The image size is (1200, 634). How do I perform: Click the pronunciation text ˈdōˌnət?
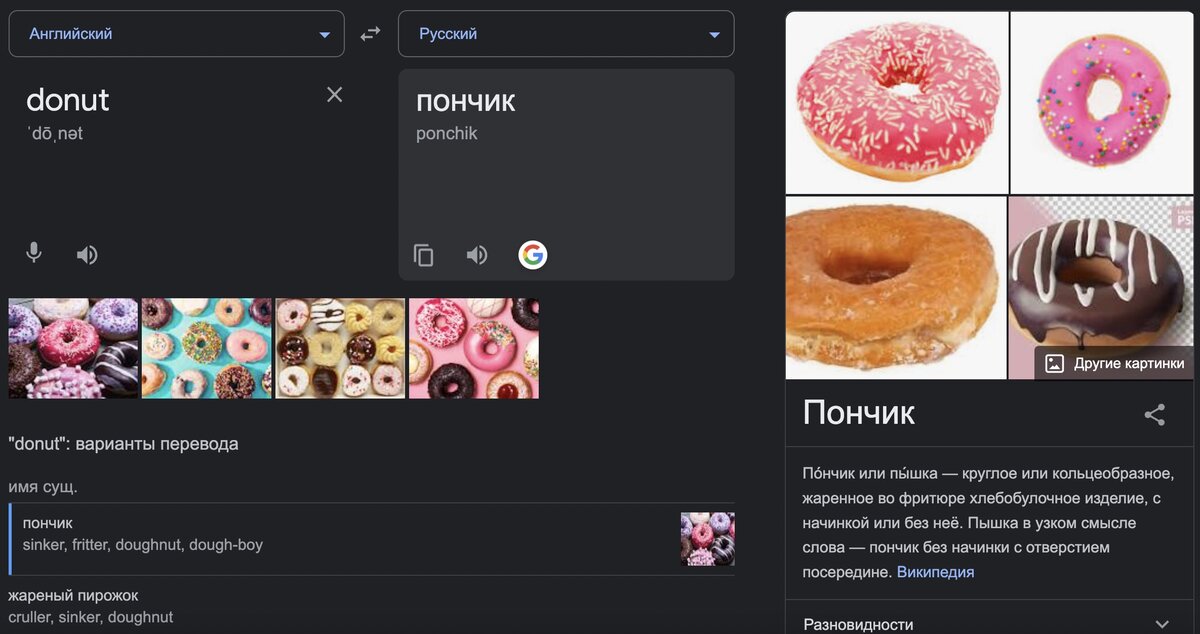[x=55, y=133]
